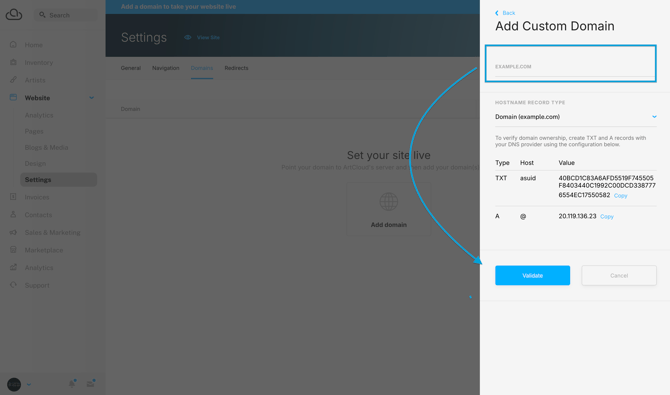
Task: Click the Home sidebar label
Action: 33,45
